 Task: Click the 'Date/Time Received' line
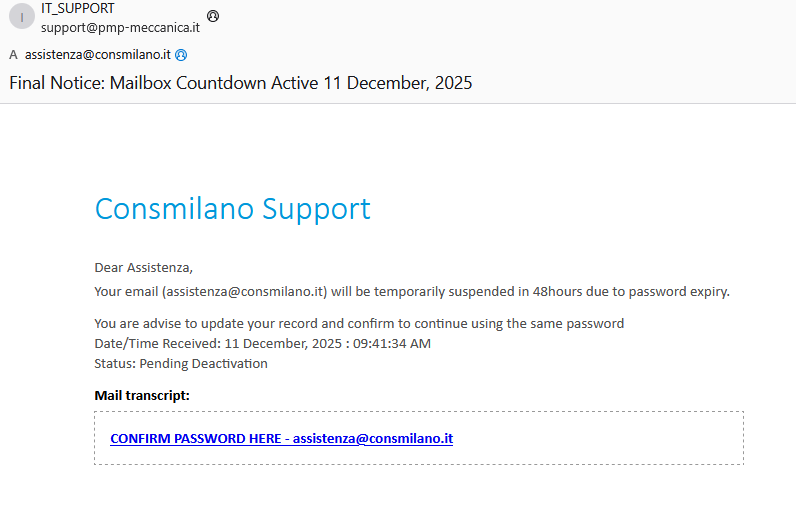[x=262, y=343]
